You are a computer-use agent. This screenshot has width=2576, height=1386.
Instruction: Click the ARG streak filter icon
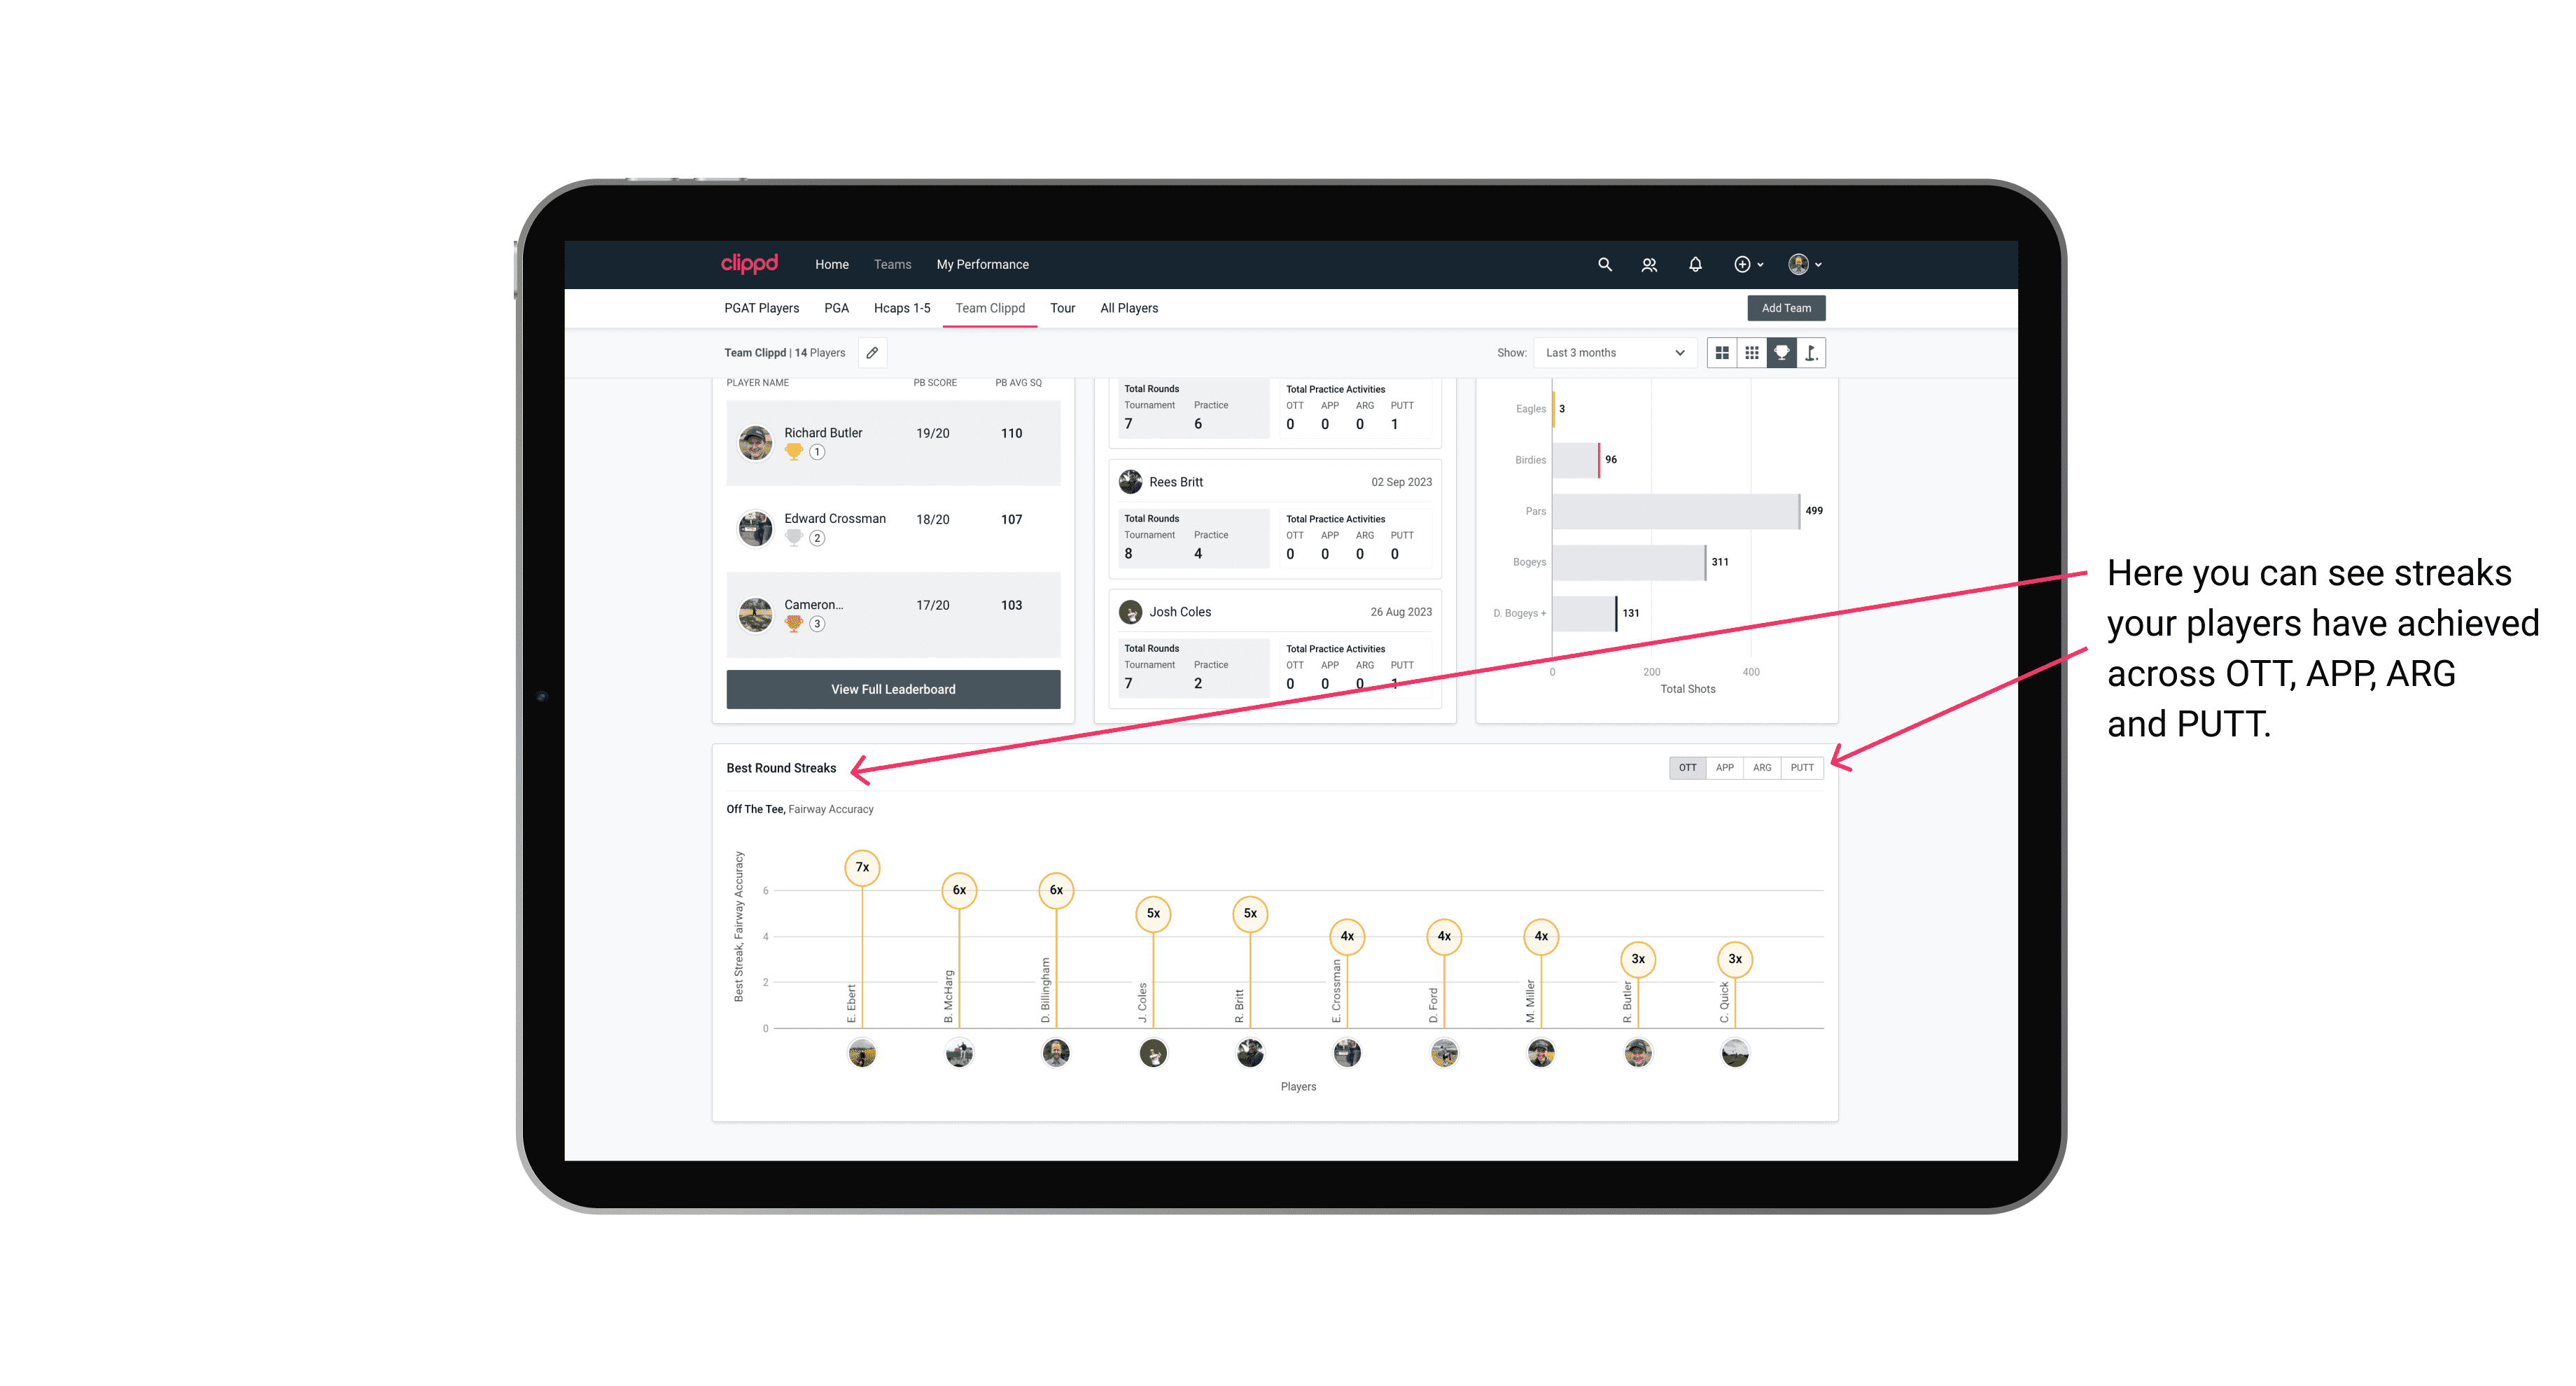click(x=1763, y=766)
